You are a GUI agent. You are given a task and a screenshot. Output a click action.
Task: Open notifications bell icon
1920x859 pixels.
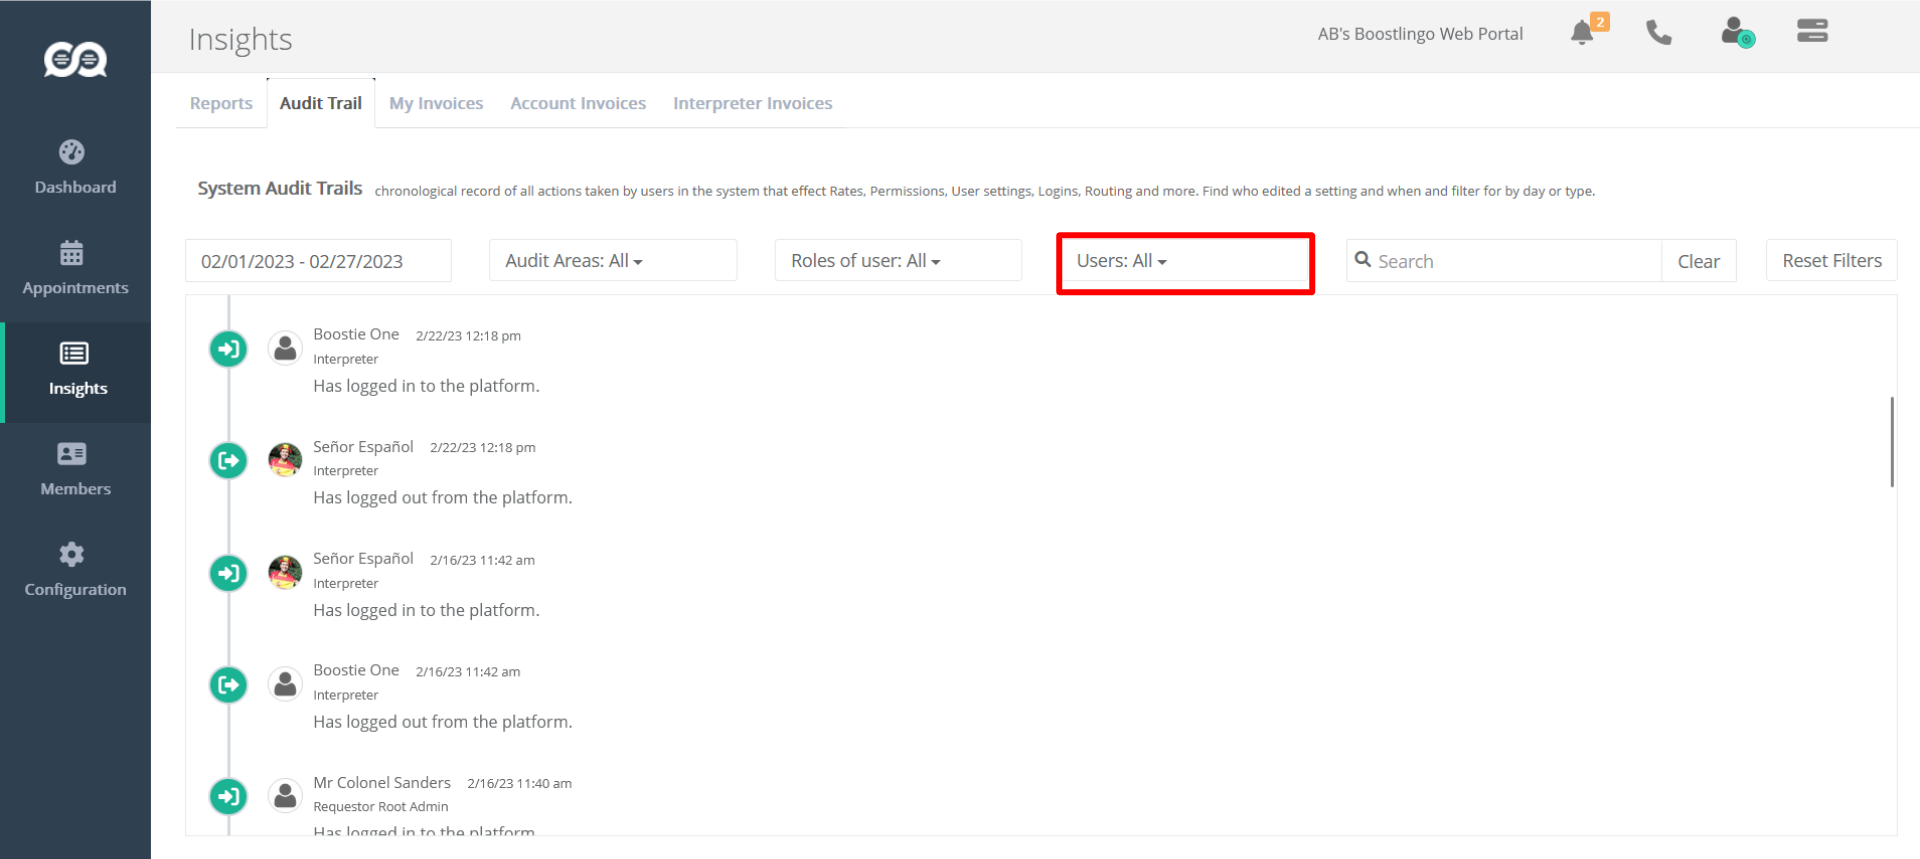pyautogui.click(x=1582, y=33)
